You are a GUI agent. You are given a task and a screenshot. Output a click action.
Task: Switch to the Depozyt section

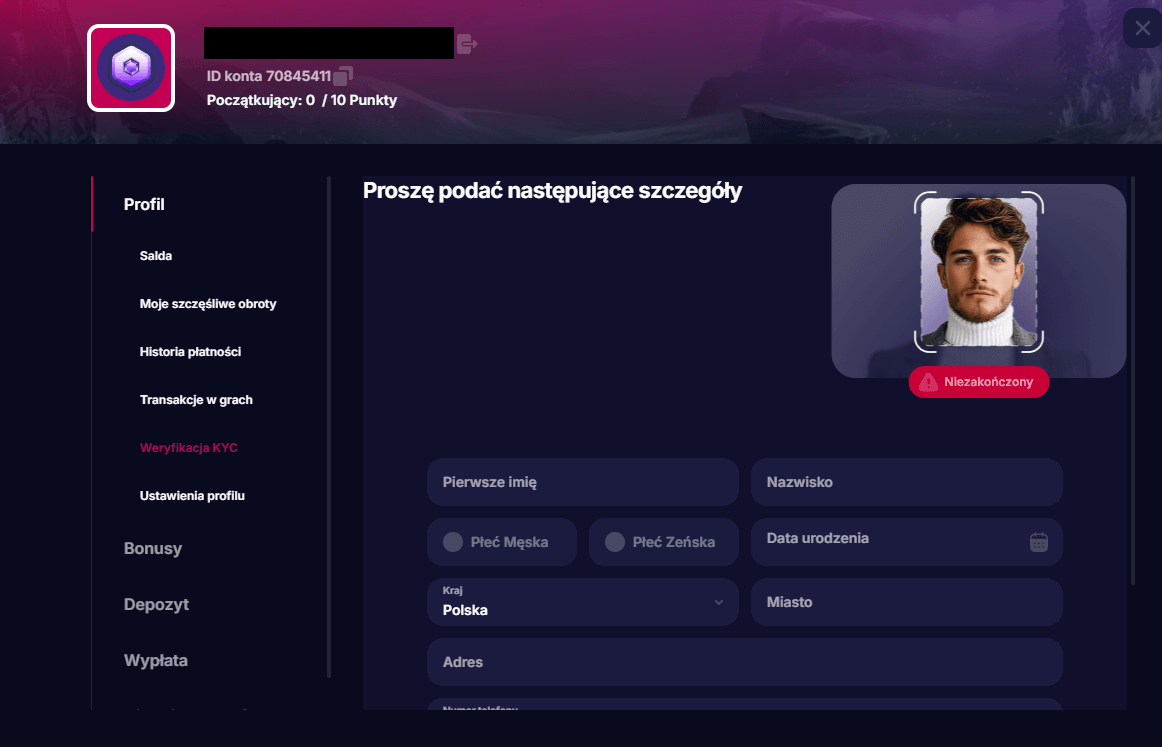156,605
